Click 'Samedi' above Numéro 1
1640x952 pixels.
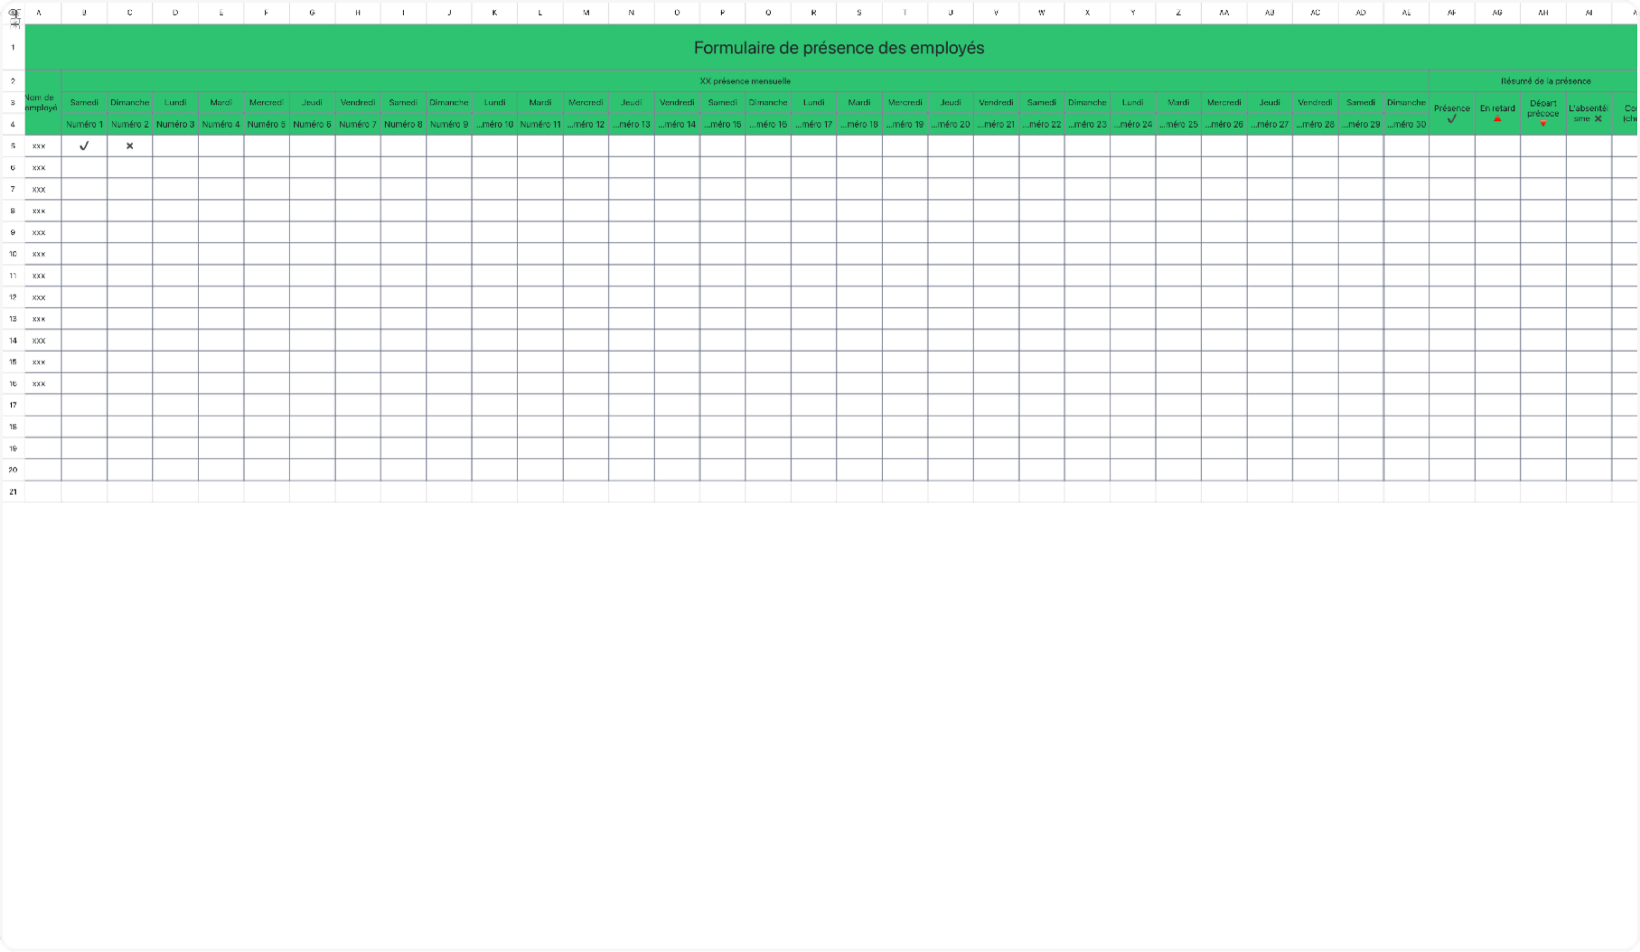pyautogui.click(x=84, y=102)
